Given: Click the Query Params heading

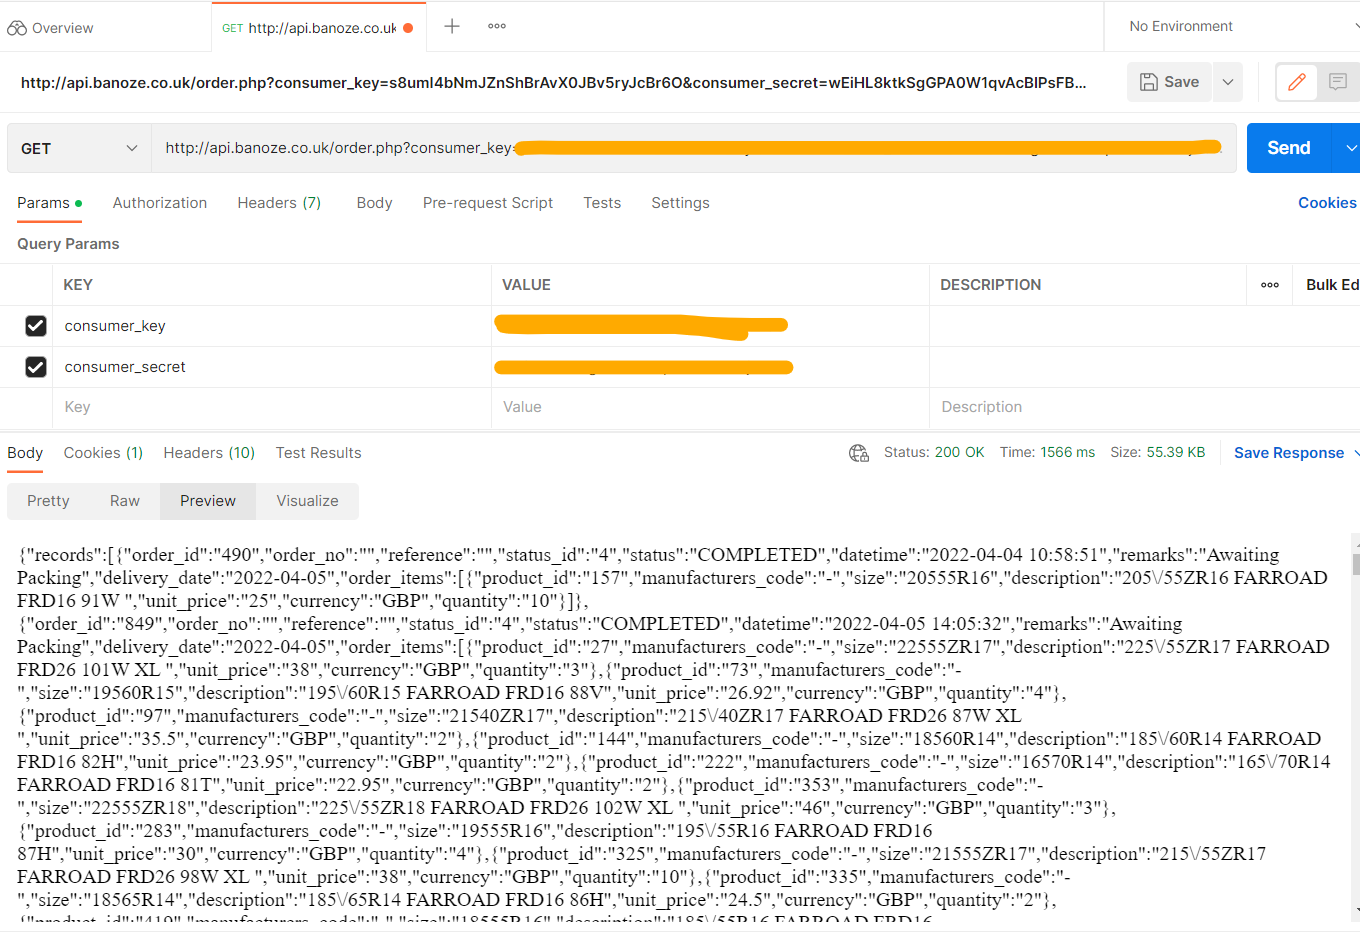Looking at the screenshot, I should tap(68, 244).
